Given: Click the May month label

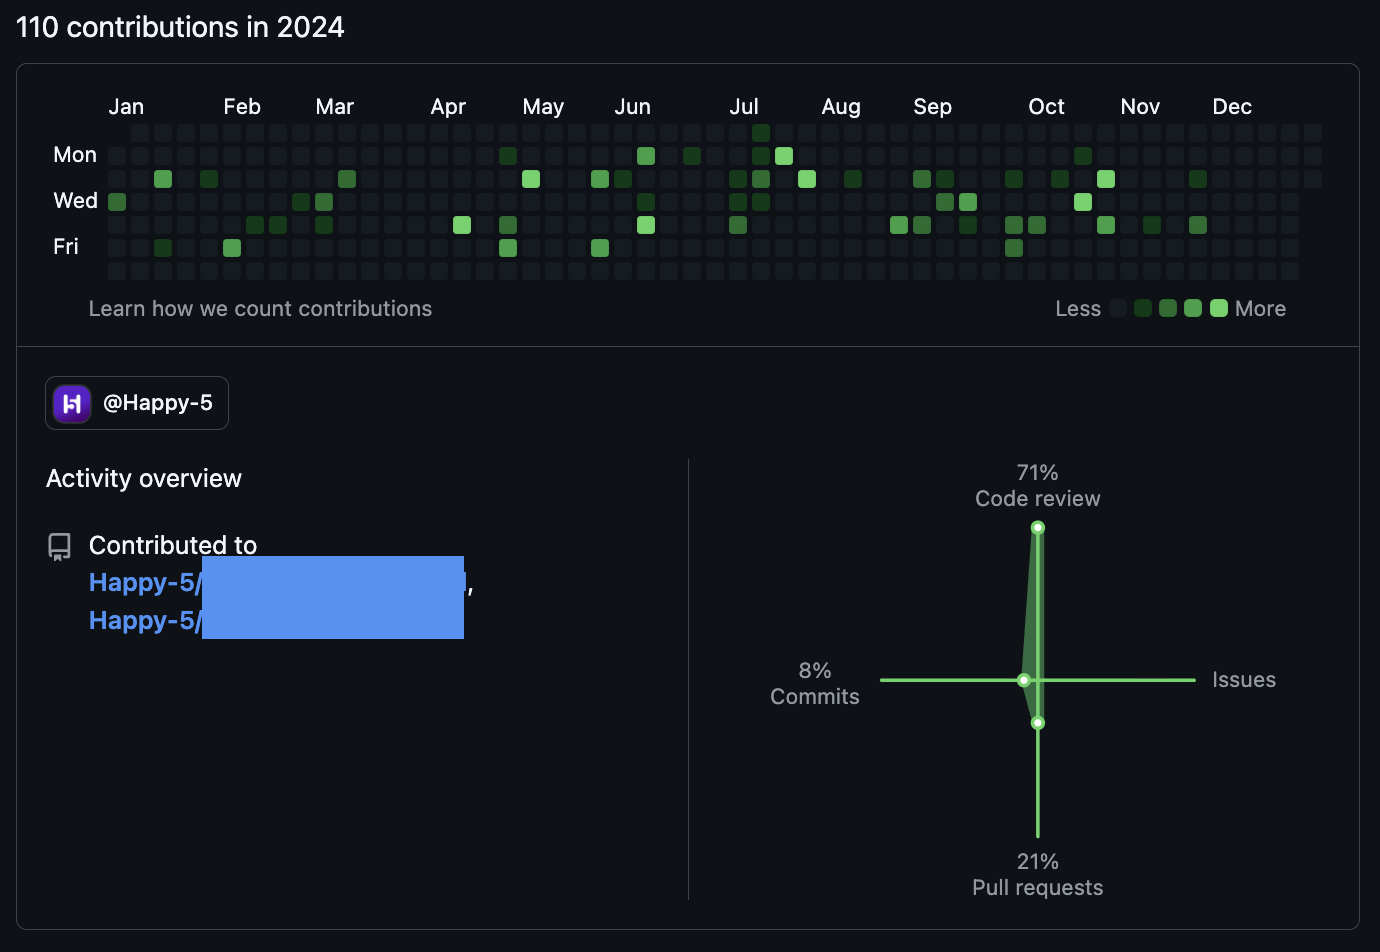Looking at the screenshot, I should coord(543,106).
